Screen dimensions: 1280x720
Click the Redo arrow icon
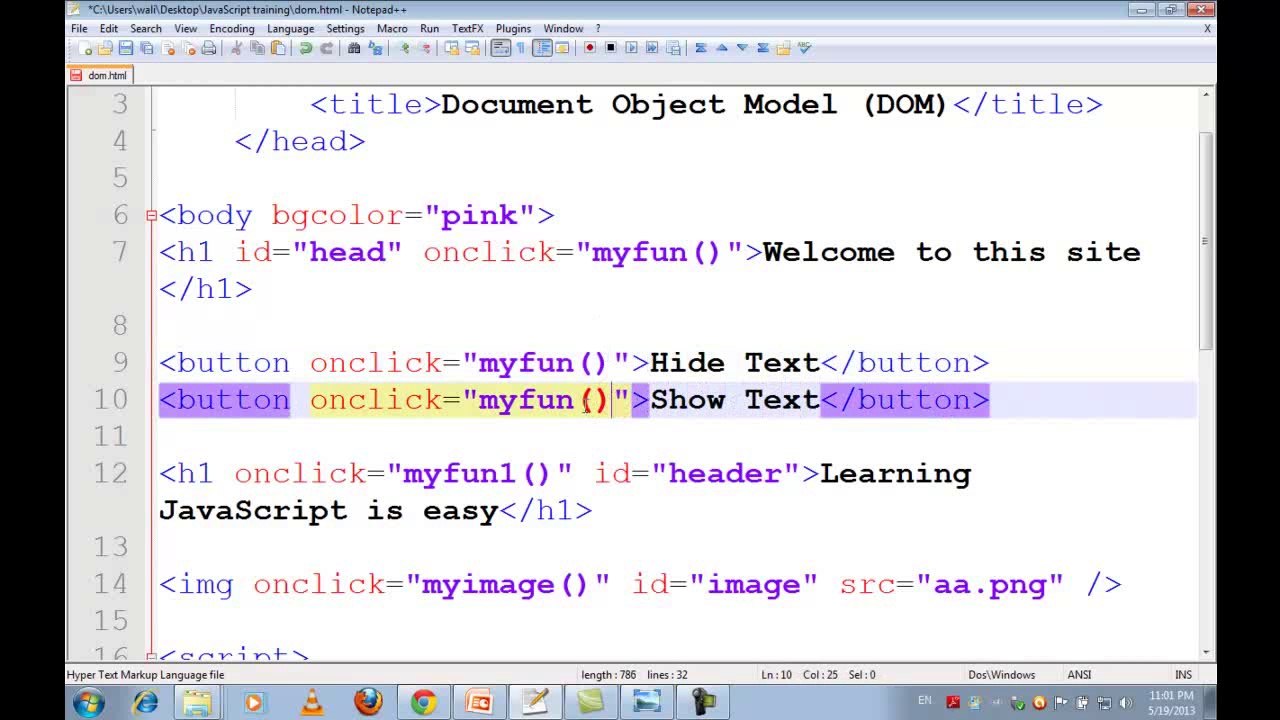[326, 48]
